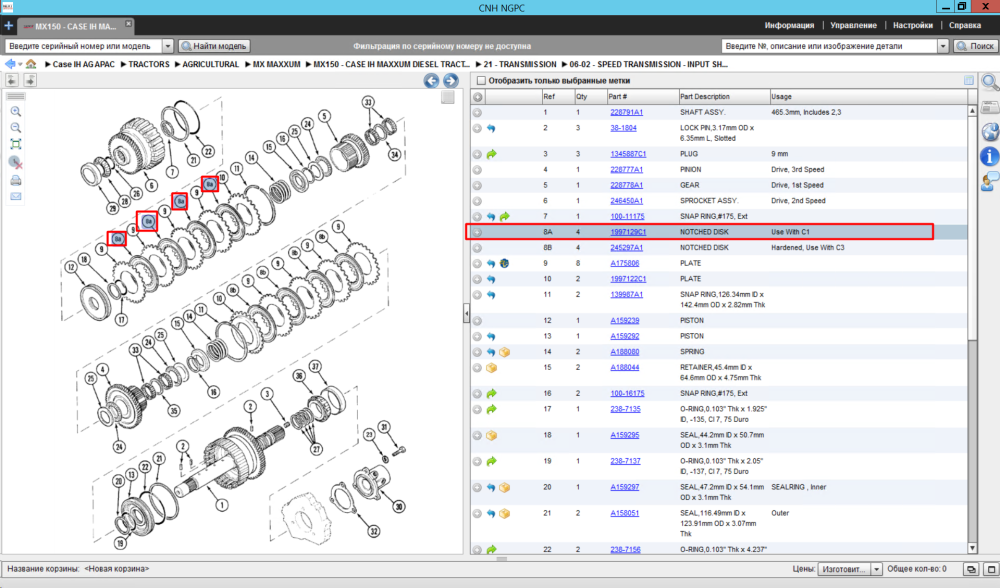1000x588 pixels.
Task: Close the MX150 tab
Action: 128,24
